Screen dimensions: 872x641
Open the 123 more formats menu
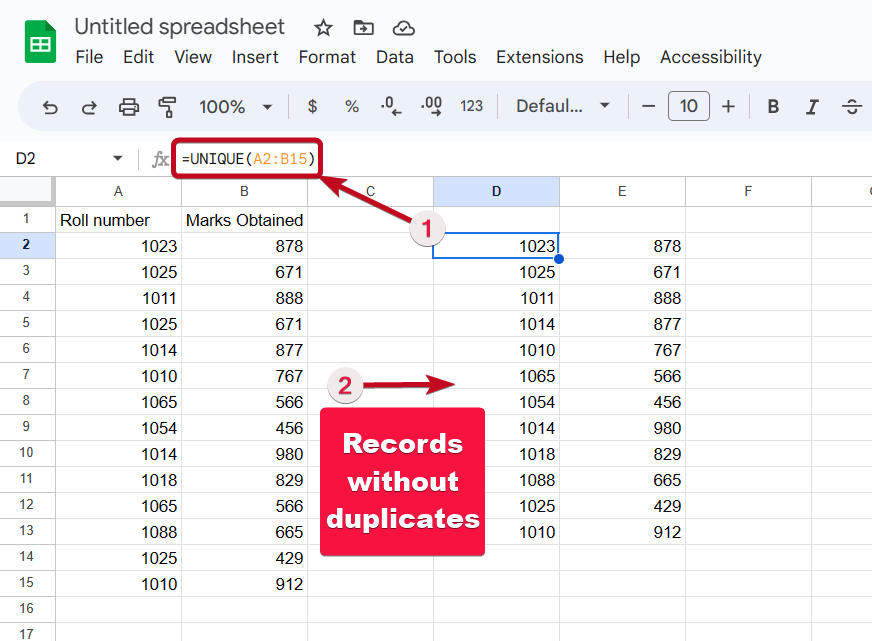(472, 106)
